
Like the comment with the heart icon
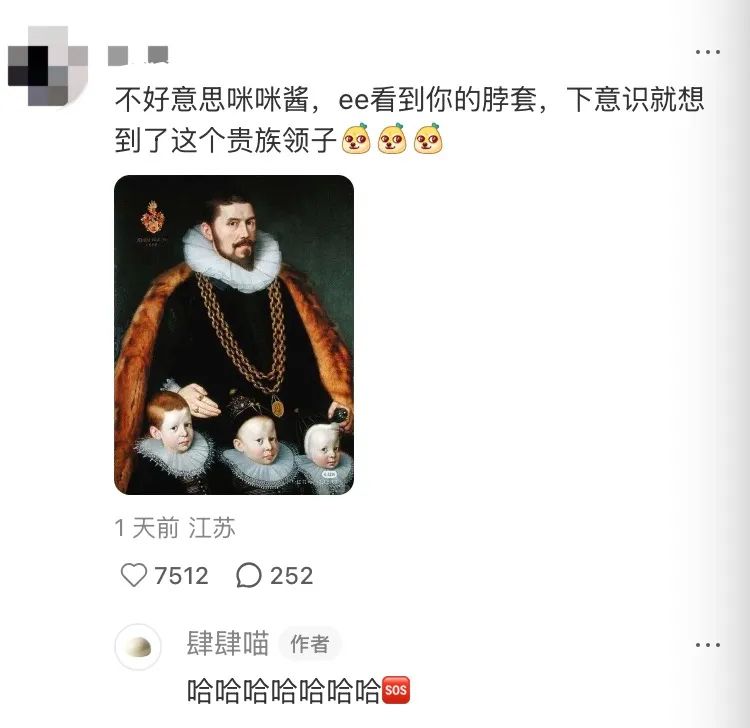[x=133, y=575]
